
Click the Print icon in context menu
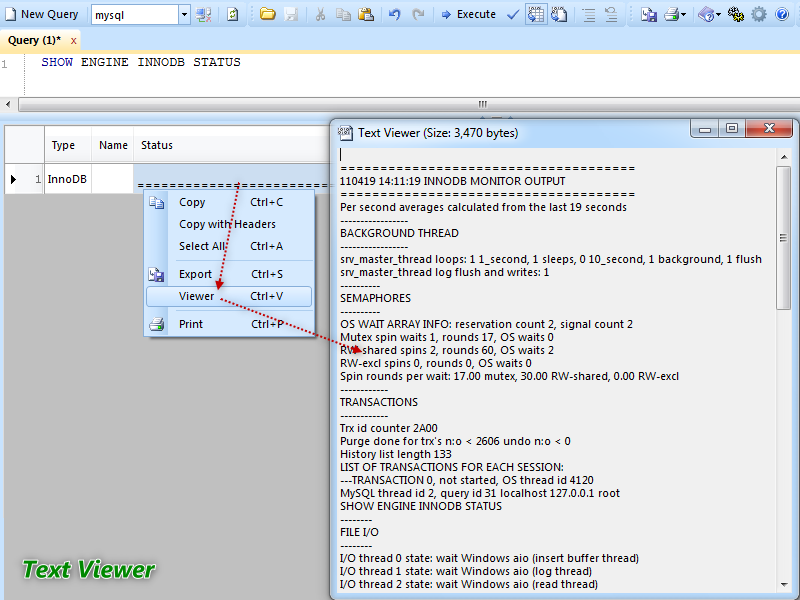(x=157, y=324)
